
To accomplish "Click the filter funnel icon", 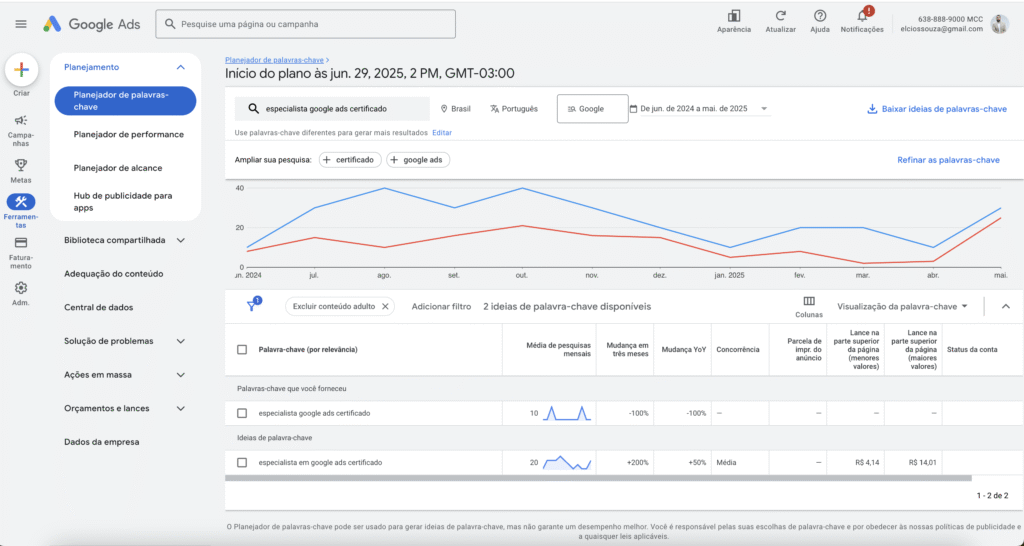I will point(251,306).
